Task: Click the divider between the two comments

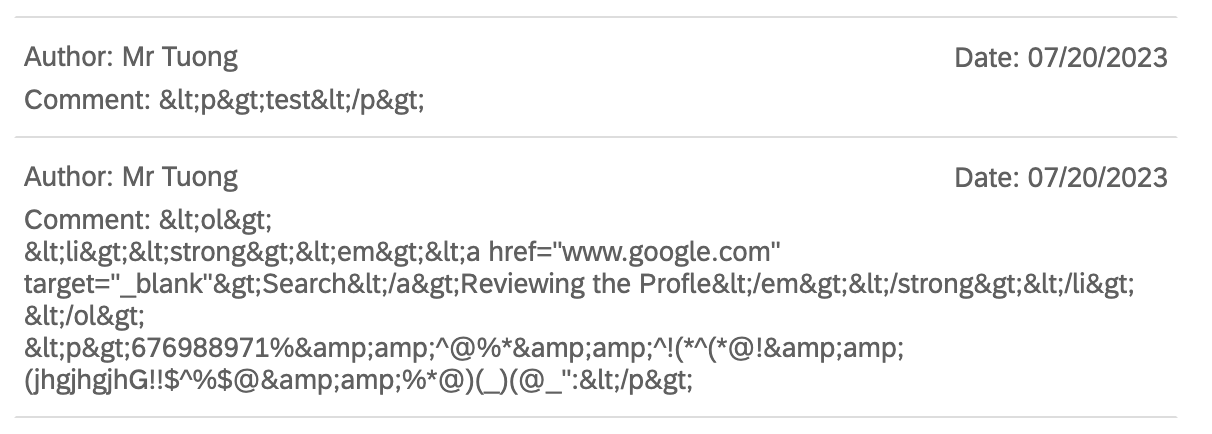Action: 598,137
